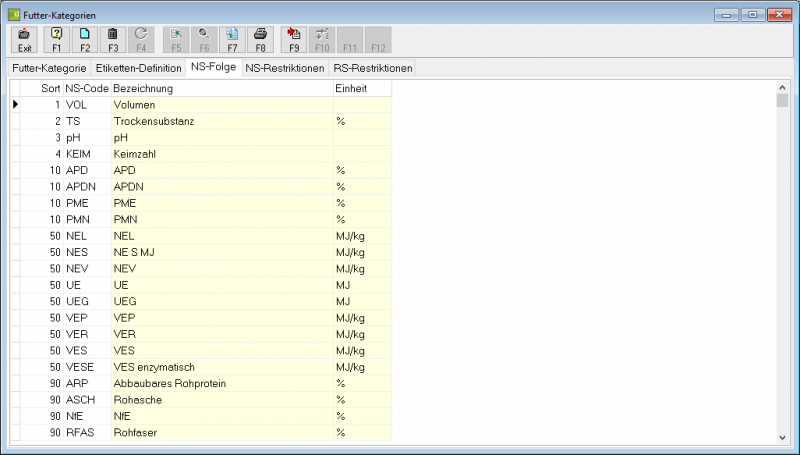Click the MJ unit in UEG row
The width and height of the screenshot is (800, 455).
coord(362,301)
